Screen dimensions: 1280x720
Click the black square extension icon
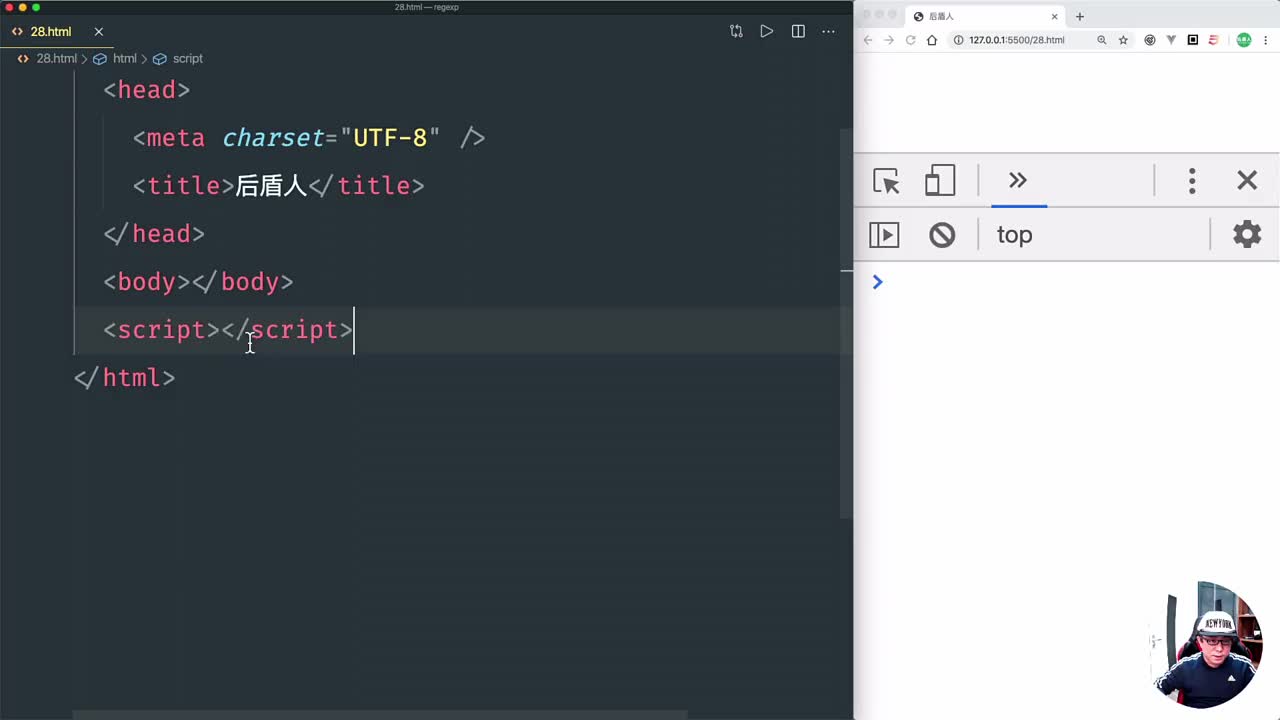(1193, 40)
